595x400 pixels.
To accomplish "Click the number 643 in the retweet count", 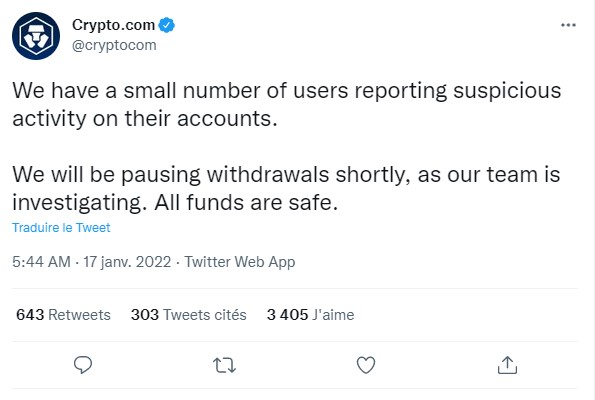I will [x=30, y=315].
